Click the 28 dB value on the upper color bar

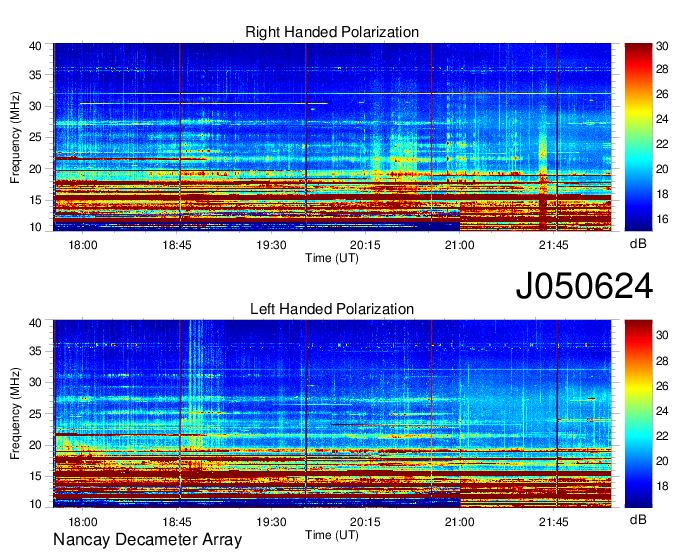point(662,69)
